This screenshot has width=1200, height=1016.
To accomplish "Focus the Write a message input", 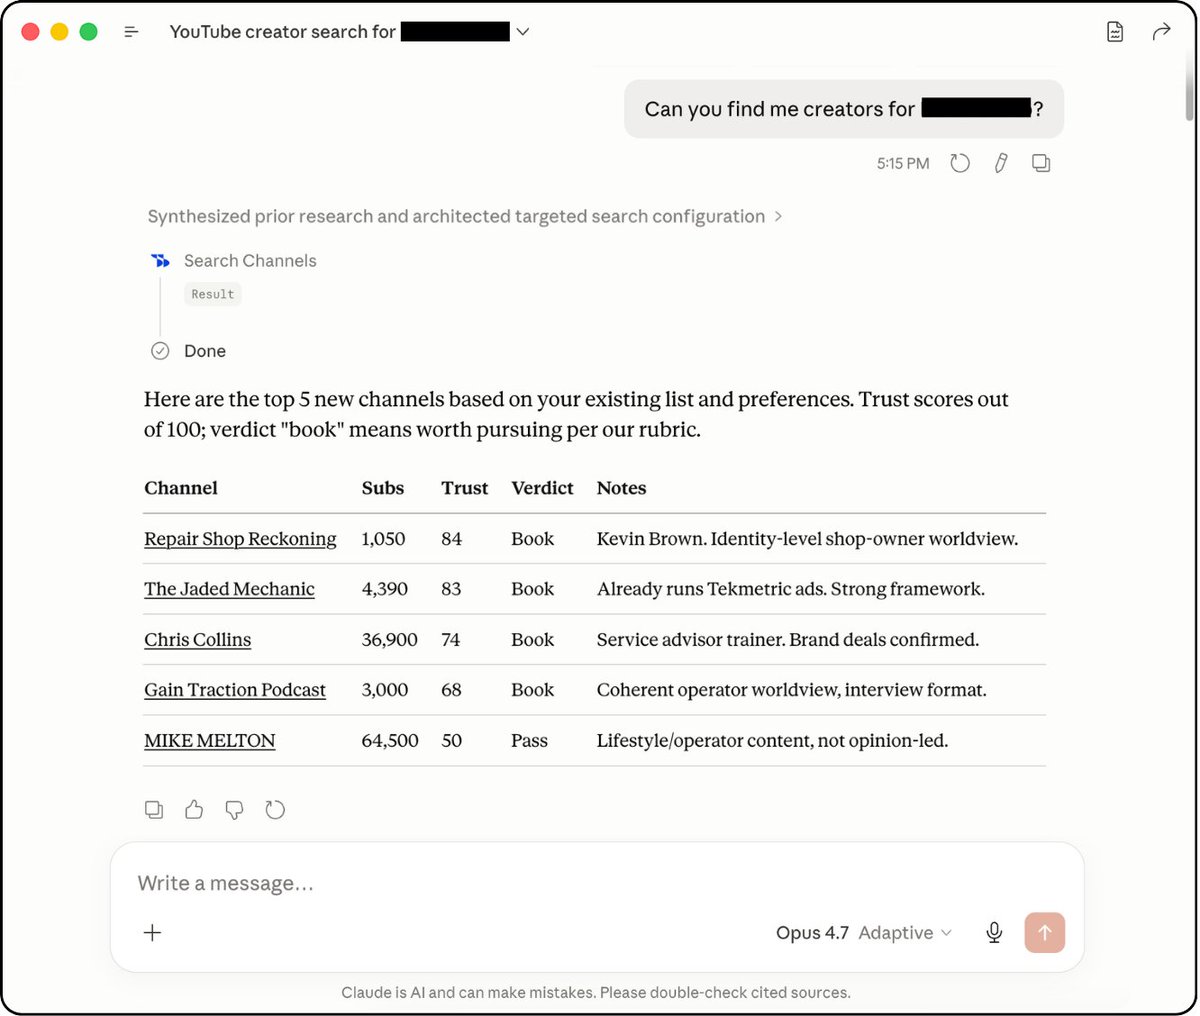I will 597,883.
